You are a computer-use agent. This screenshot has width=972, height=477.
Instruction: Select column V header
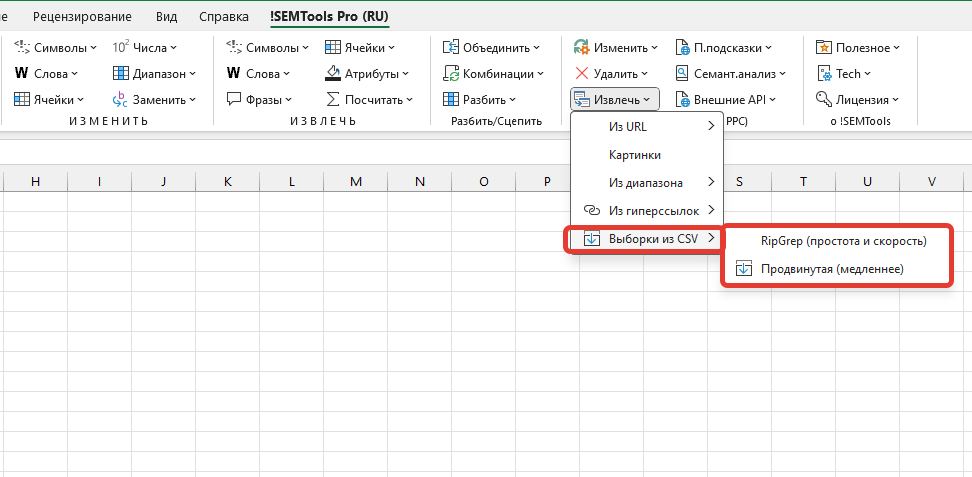[x=932, y=181]
